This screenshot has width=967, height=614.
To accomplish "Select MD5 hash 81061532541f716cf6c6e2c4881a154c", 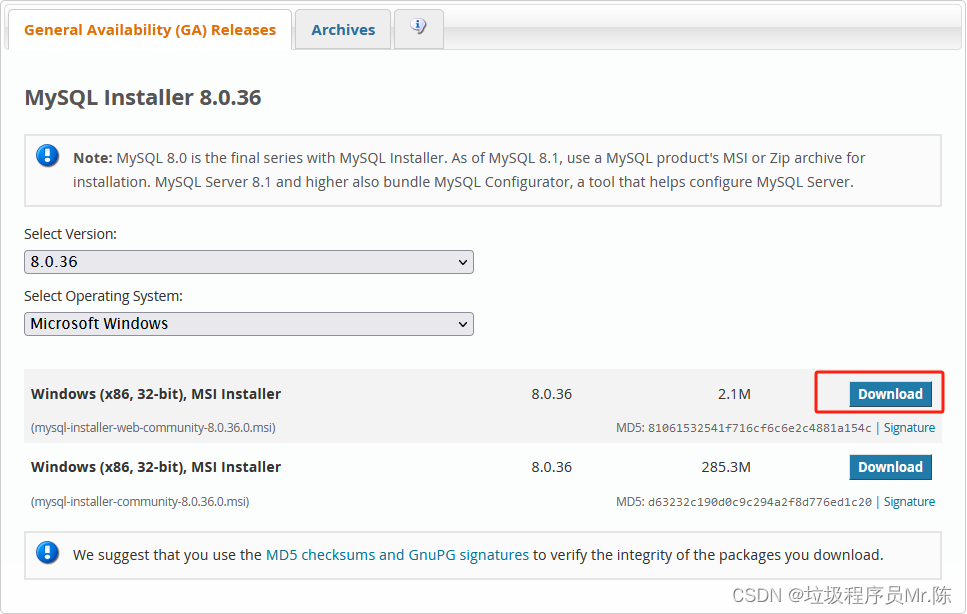I will click(759, 428).
